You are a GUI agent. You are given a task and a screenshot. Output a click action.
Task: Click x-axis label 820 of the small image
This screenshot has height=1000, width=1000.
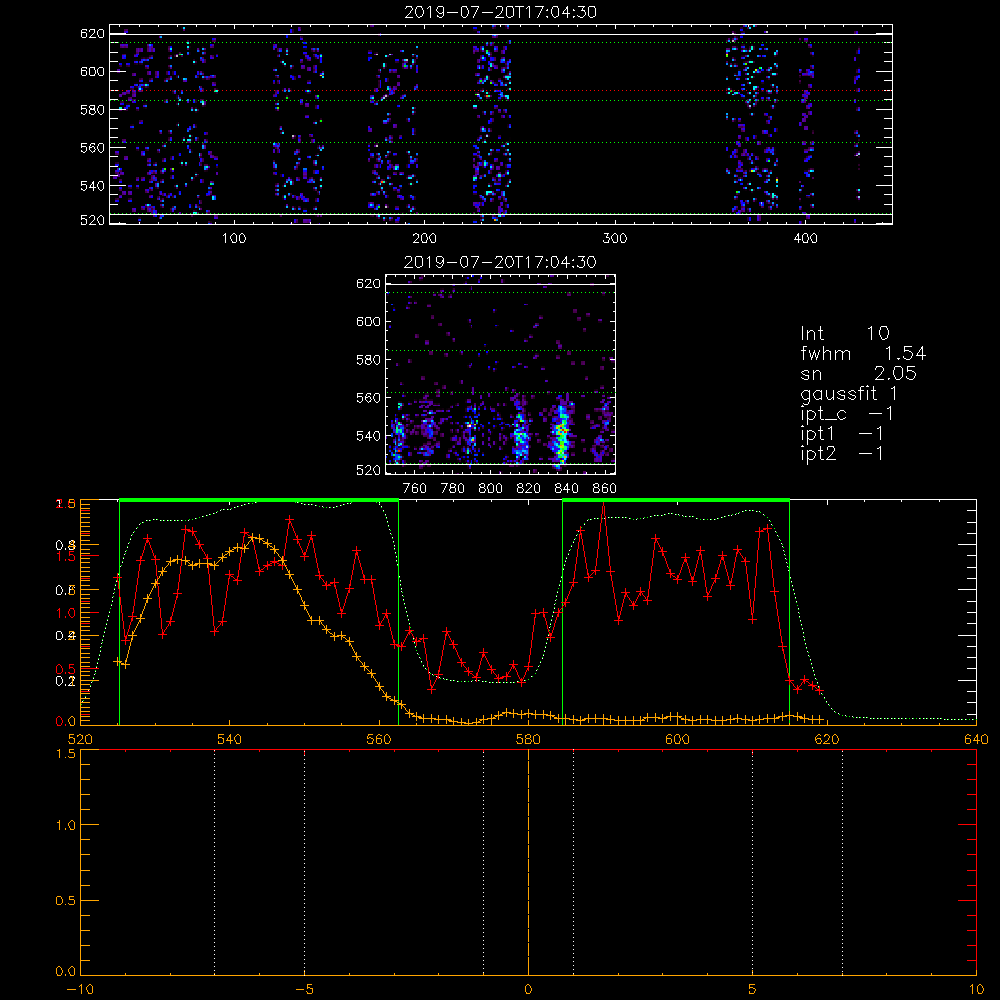tap(529, 489)
